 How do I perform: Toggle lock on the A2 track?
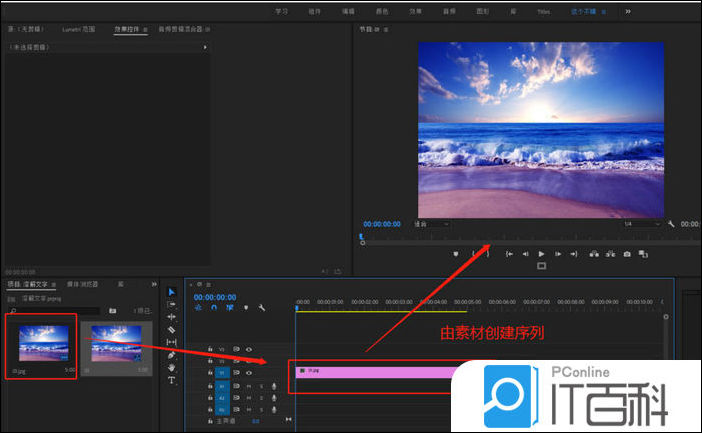(x=210, y=397)
